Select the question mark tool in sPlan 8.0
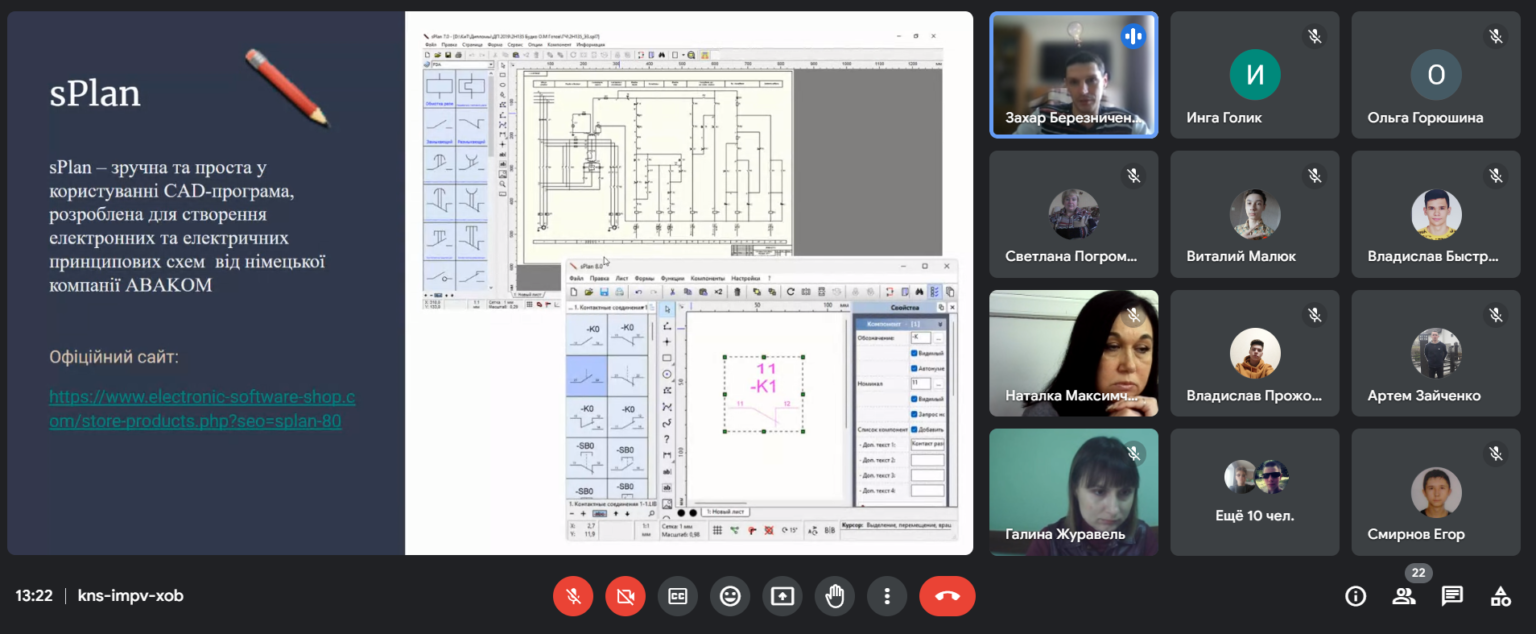 [667, 439]
